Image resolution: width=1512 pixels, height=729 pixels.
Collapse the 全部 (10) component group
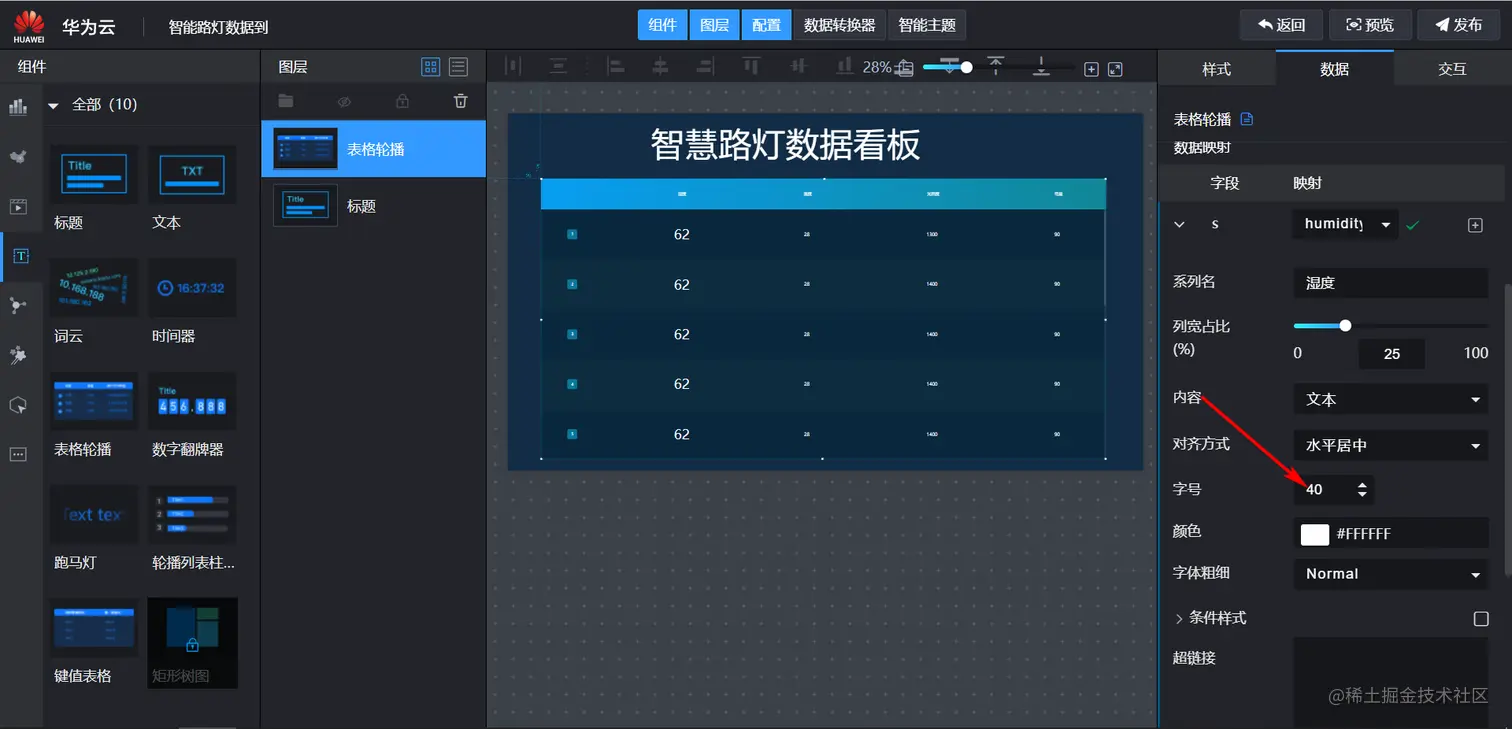click(53, 104)
